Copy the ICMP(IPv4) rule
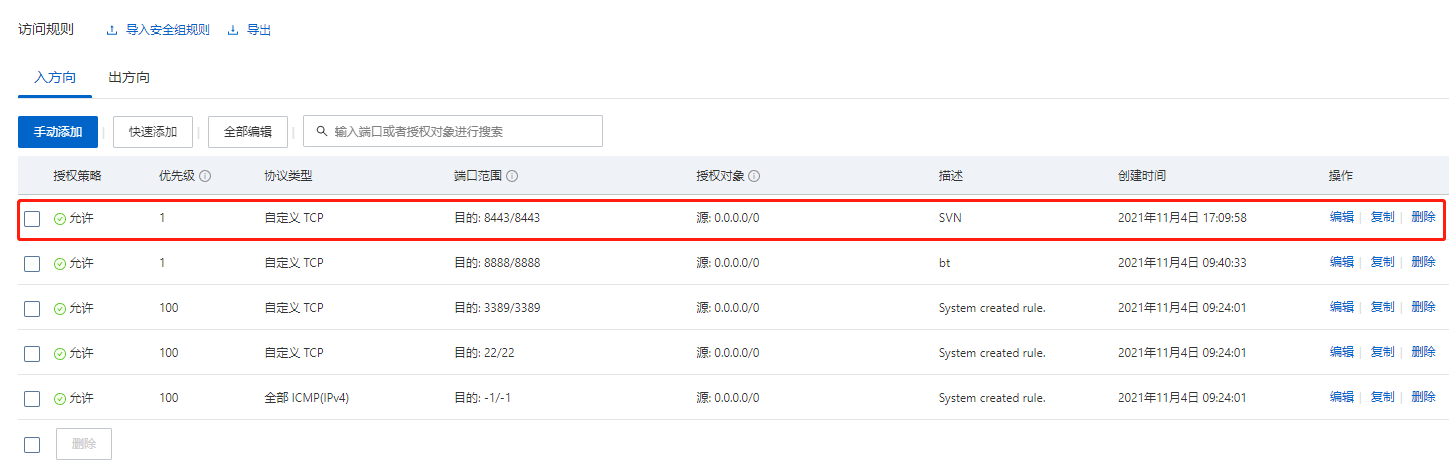The width and height of the screenshot is (1449, 470). coord(1383,397)
